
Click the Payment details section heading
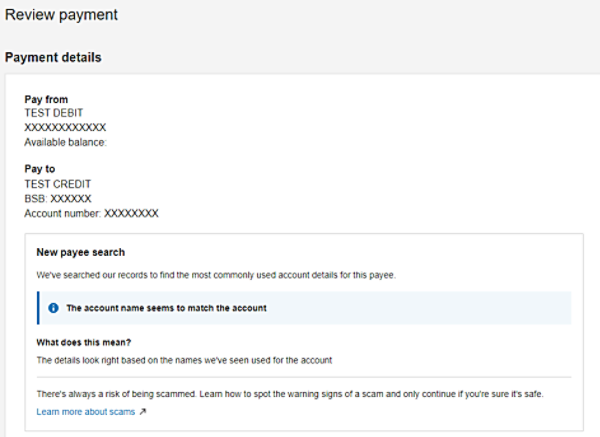click(x=53, y=57)
